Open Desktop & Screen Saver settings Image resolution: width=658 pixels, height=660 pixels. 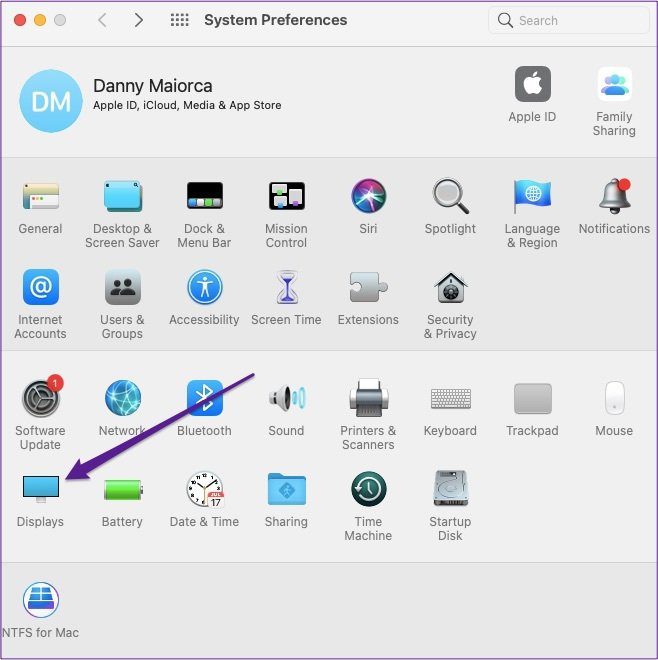[x=123, y=196]
